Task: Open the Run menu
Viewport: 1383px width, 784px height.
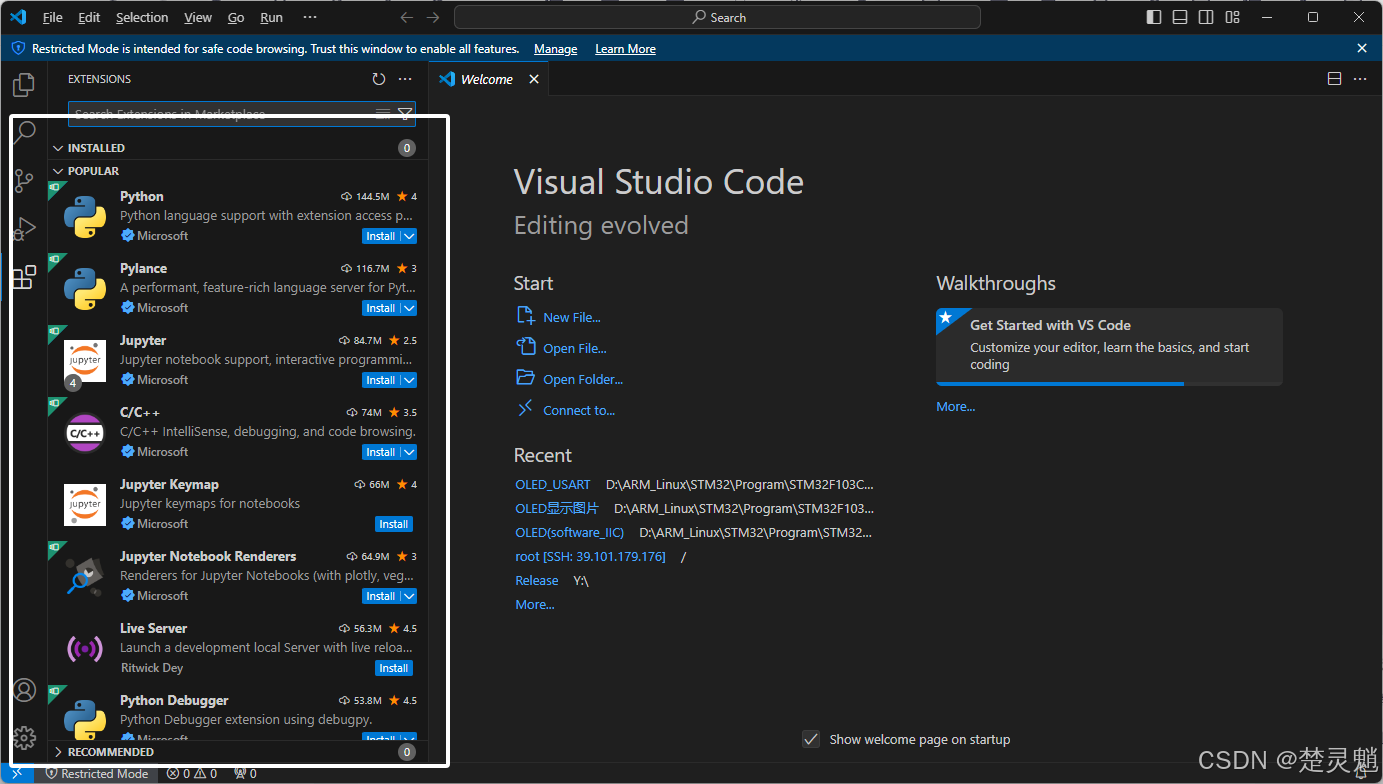Action: pyautogui.click(x=271, y=17)
